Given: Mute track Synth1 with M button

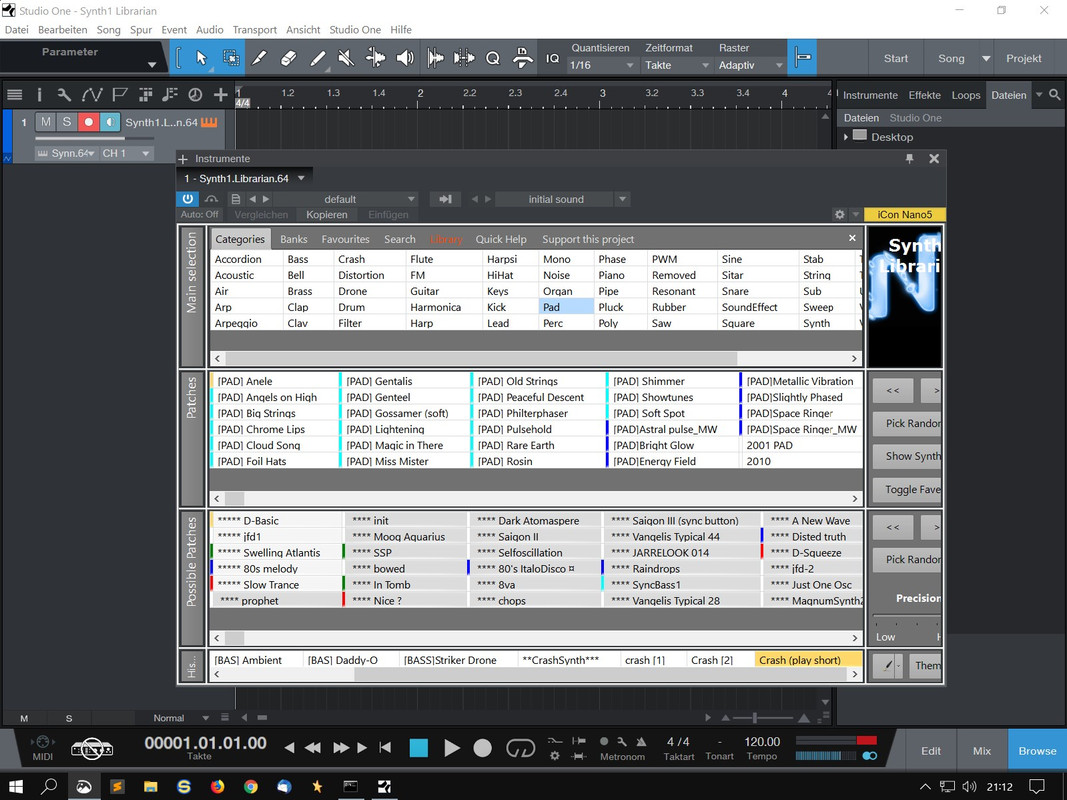Looking at the screenshot, I should (x=46, y=122).
